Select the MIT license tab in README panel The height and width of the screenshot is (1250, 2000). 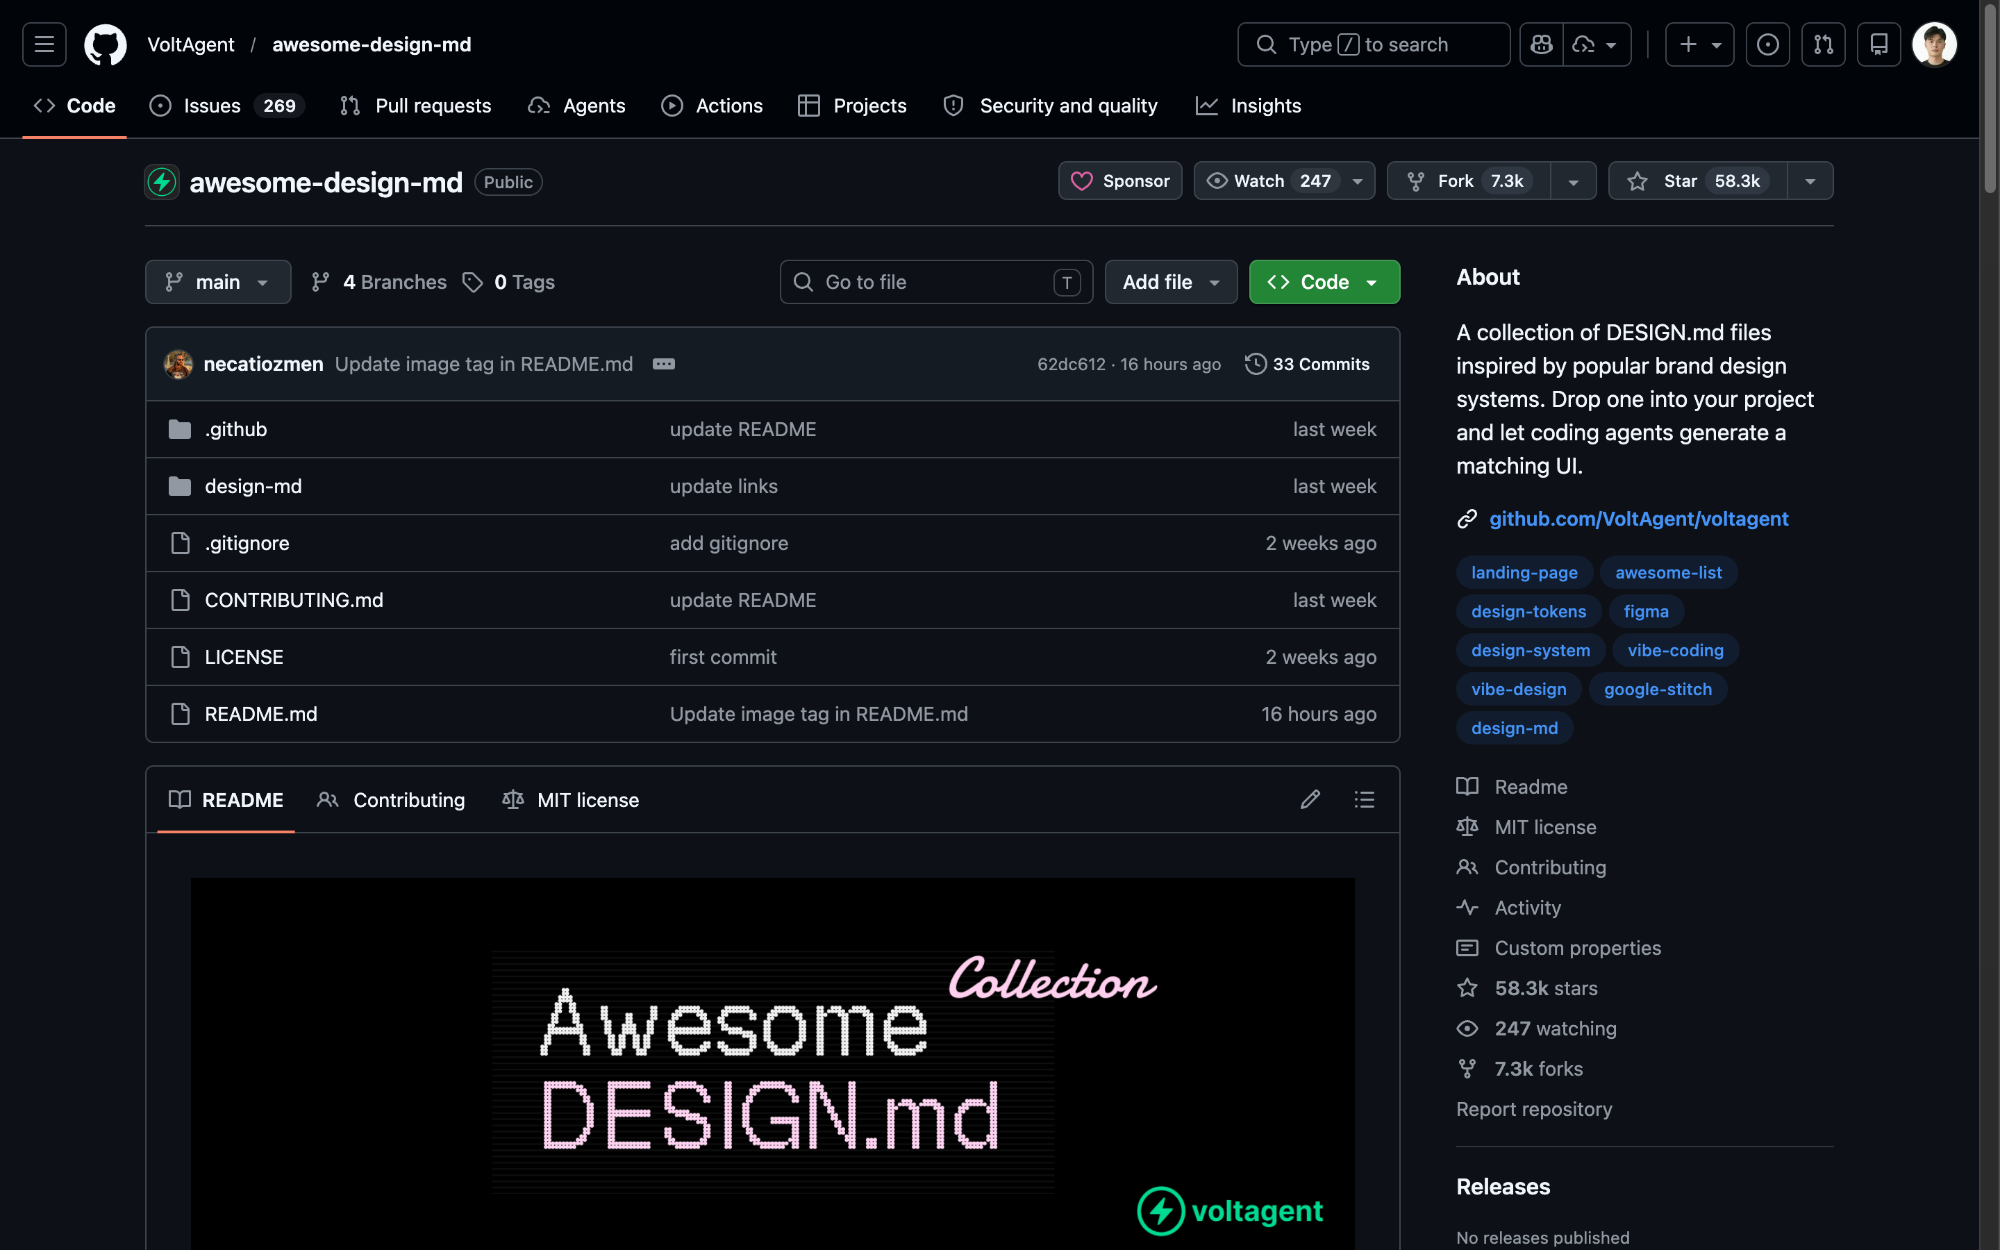(570, 800)
